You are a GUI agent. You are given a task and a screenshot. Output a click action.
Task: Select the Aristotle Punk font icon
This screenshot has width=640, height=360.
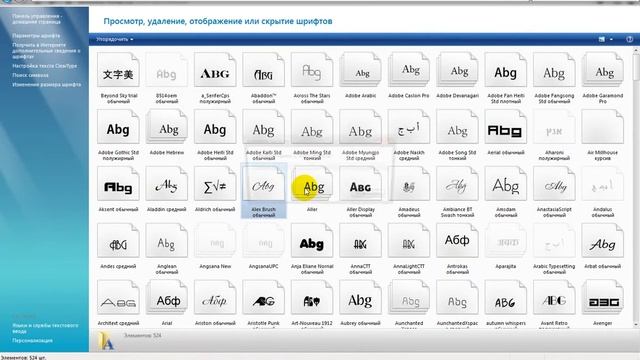264,297
